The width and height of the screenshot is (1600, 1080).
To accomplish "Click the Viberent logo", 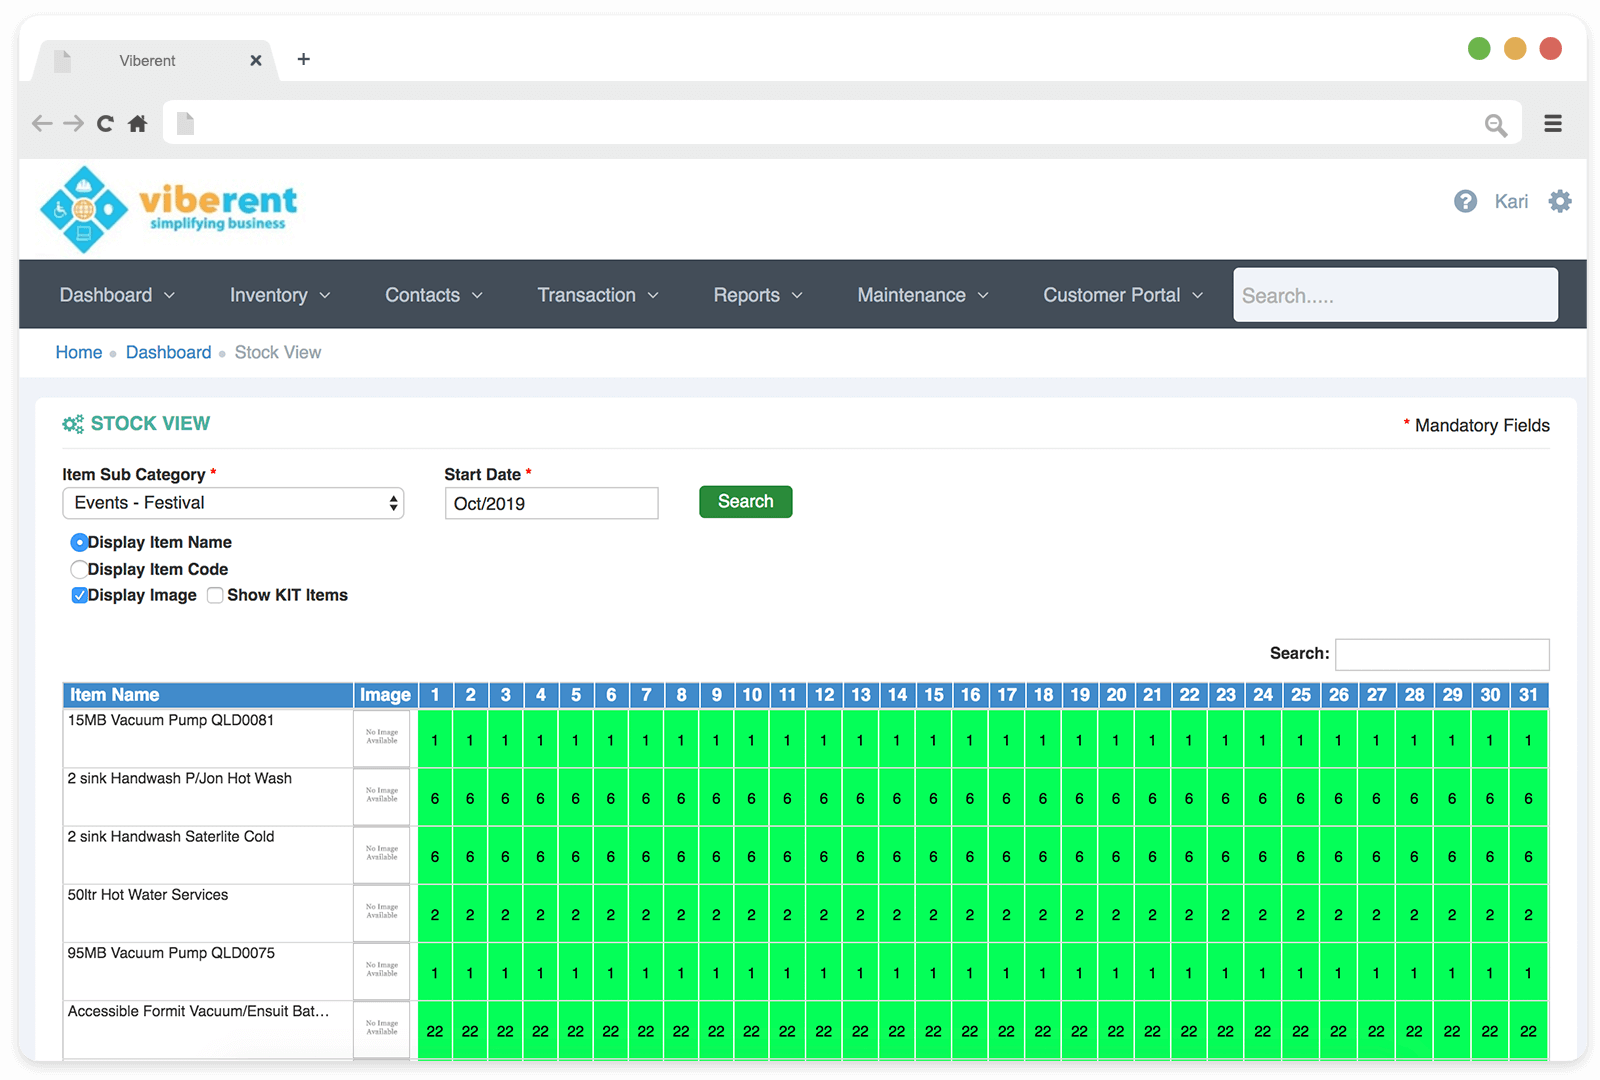I will pyautogui.click(x=169, y=209).
